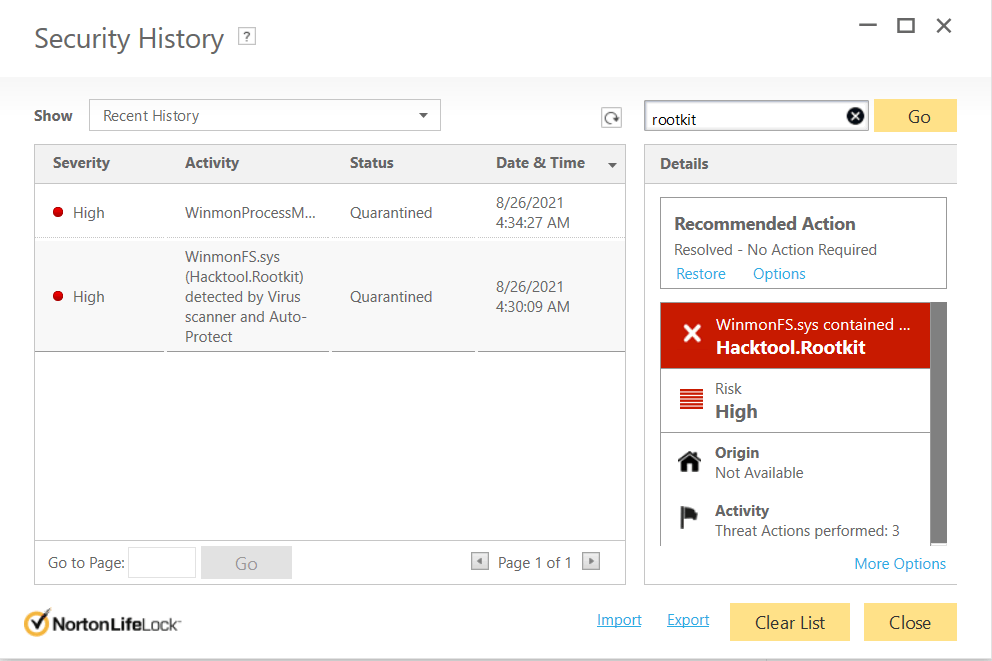Image resolution: width=992 pixels, height=661 pixels.
Task: Go to the previous page arrow
Action: [480, 562]
